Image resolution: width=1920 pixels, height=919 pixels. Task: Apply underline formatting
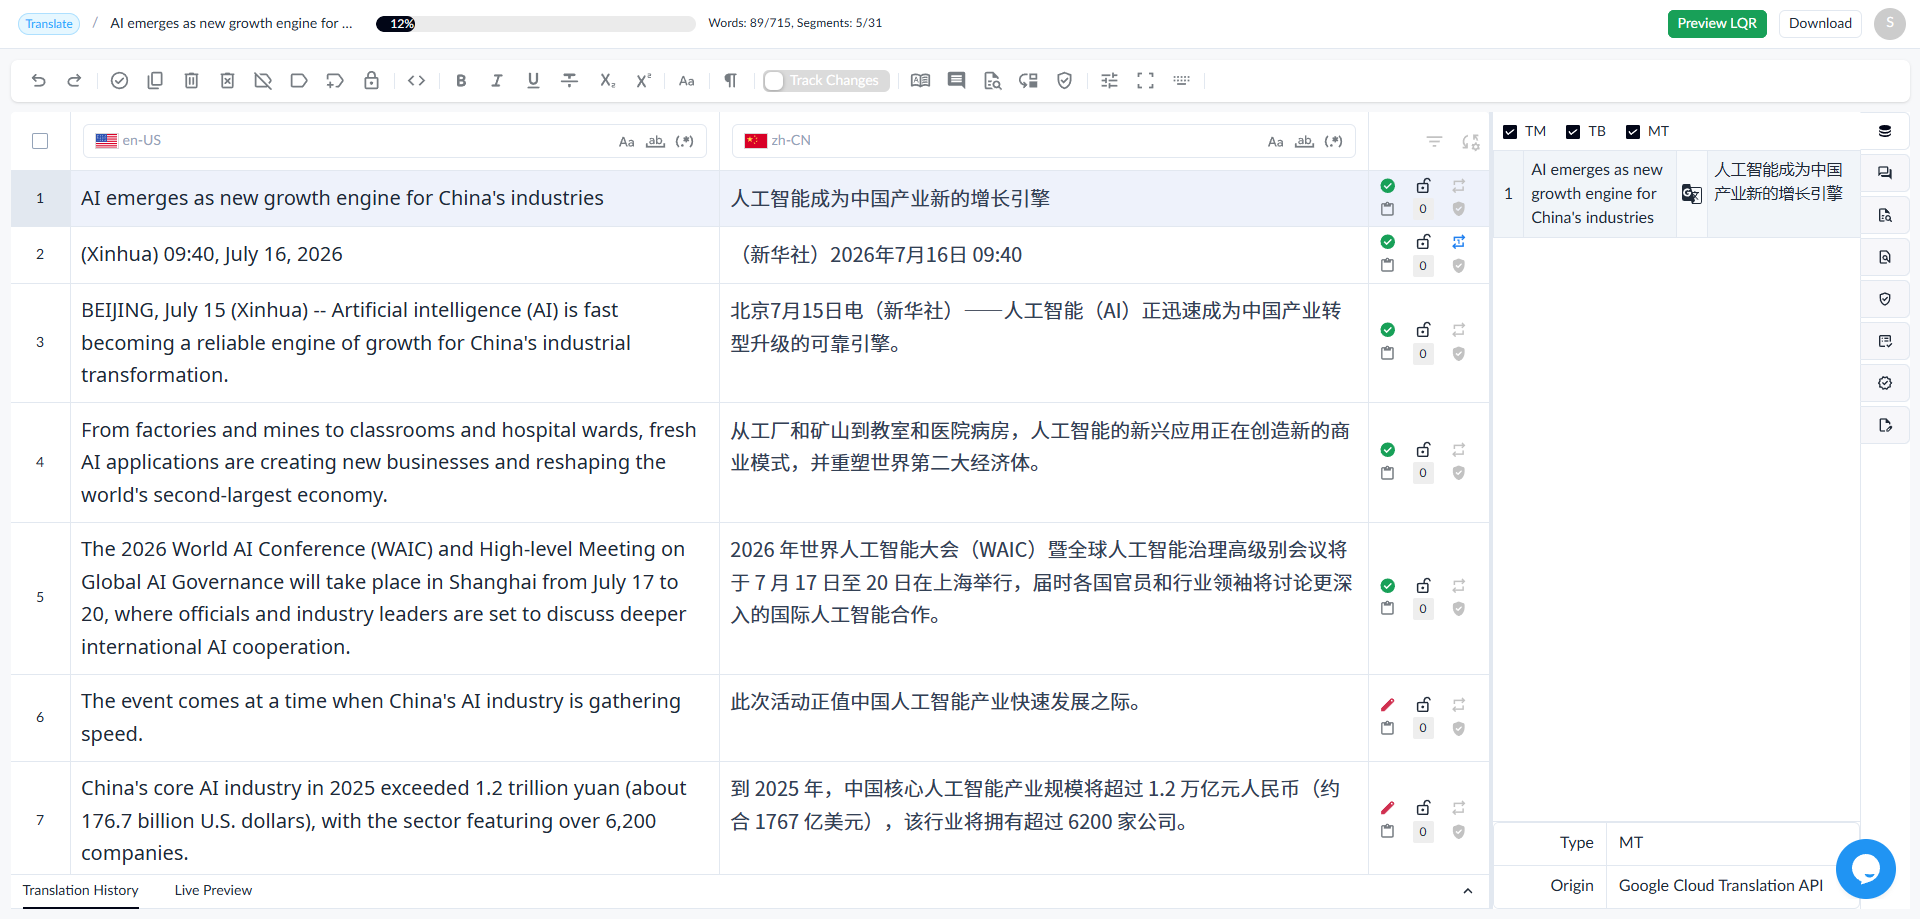pyautogui.click(x=533, y=81)
